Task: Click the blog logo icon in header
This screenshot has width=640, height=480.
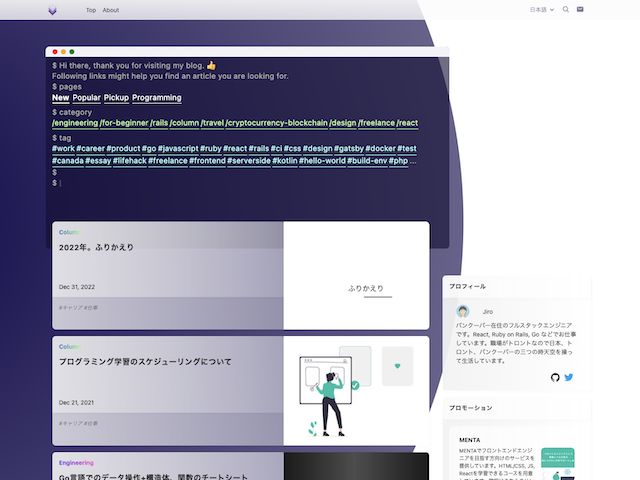Action: 52,10
